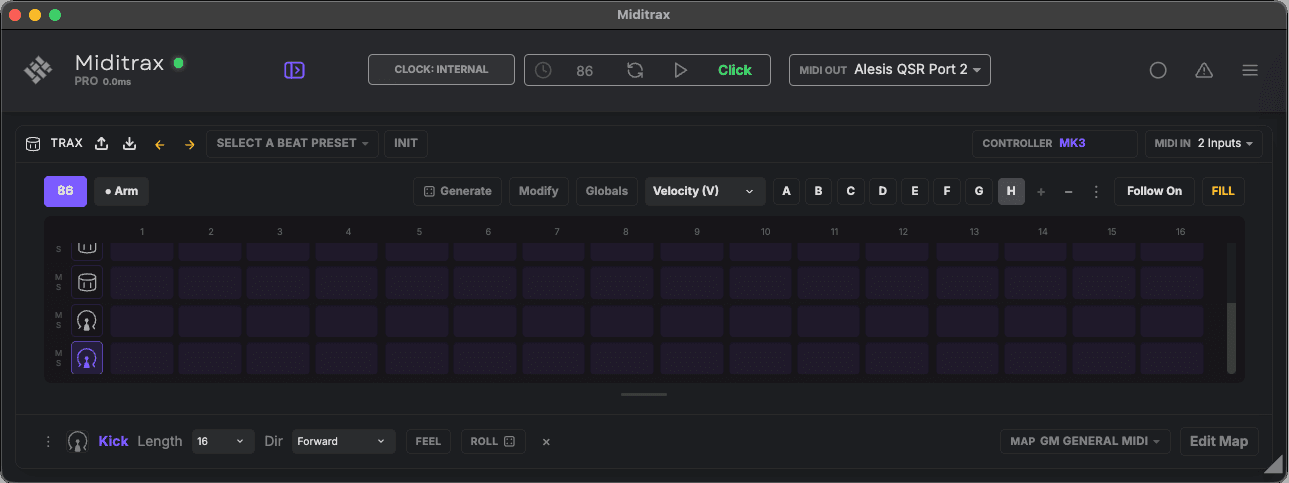Select pattern B

coord(818,191)
